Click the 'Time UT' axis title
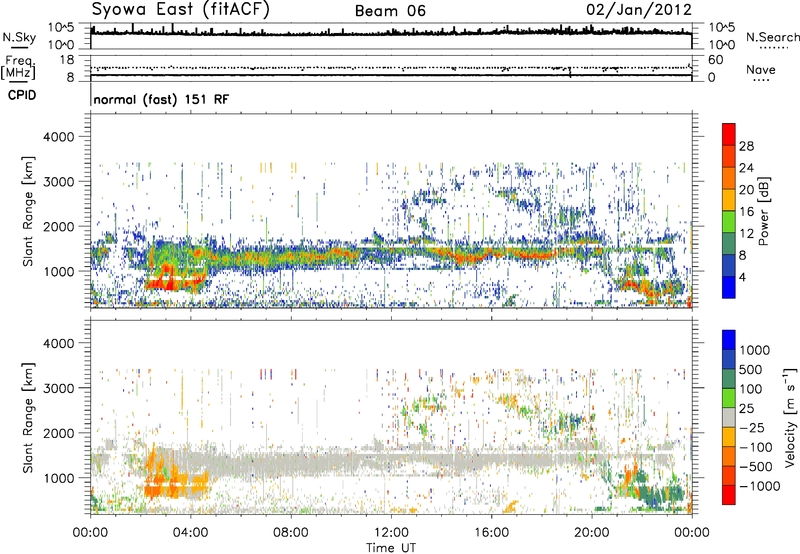The width and height of the screenshot is (800, 554). pyautogui.click(x=391, y=548)
